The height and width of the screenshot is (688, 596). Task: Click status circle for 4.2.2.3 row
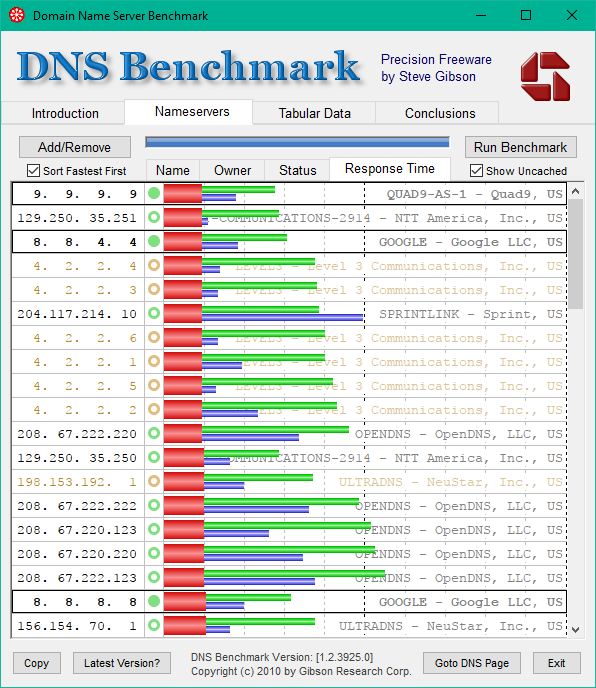[154, 289]
